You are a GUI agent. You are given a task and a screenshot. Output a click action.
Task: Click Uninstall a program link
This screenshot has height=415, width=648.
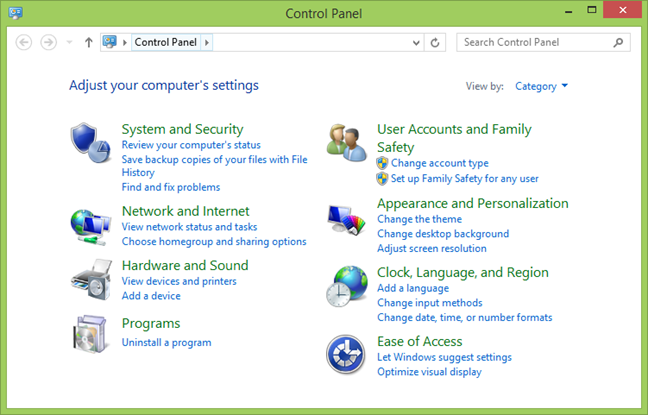pyautogui.click(x=166, y=343)
